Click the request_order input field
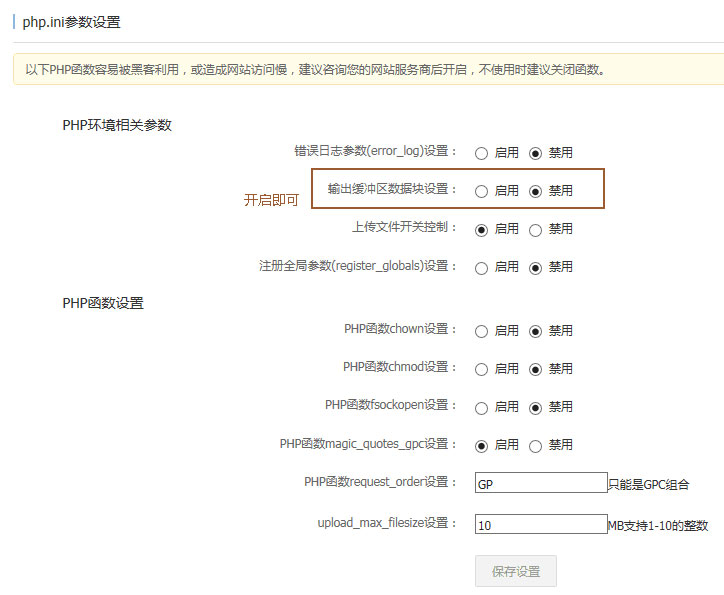The width and height of the screenshot is (724, 595). (541, 484)
